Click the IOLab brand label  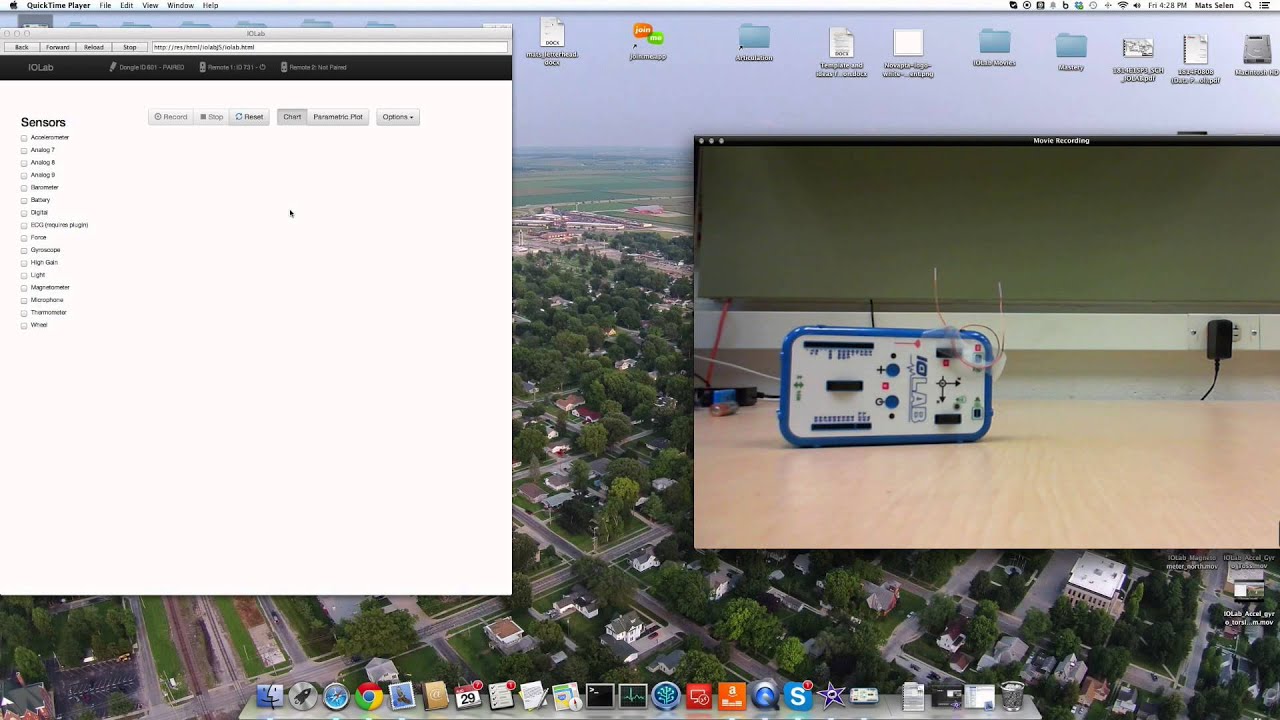[x=41, y=67]
